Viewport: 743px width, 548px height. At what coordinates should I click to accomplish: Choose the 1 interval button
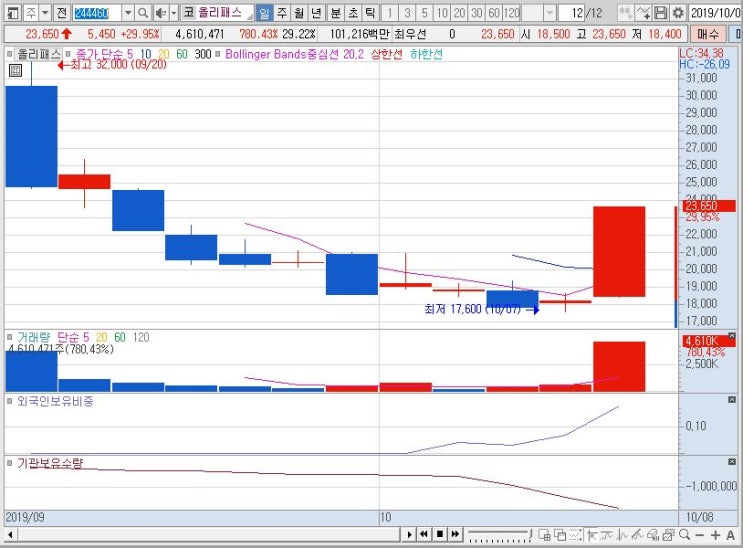(390, 13)
